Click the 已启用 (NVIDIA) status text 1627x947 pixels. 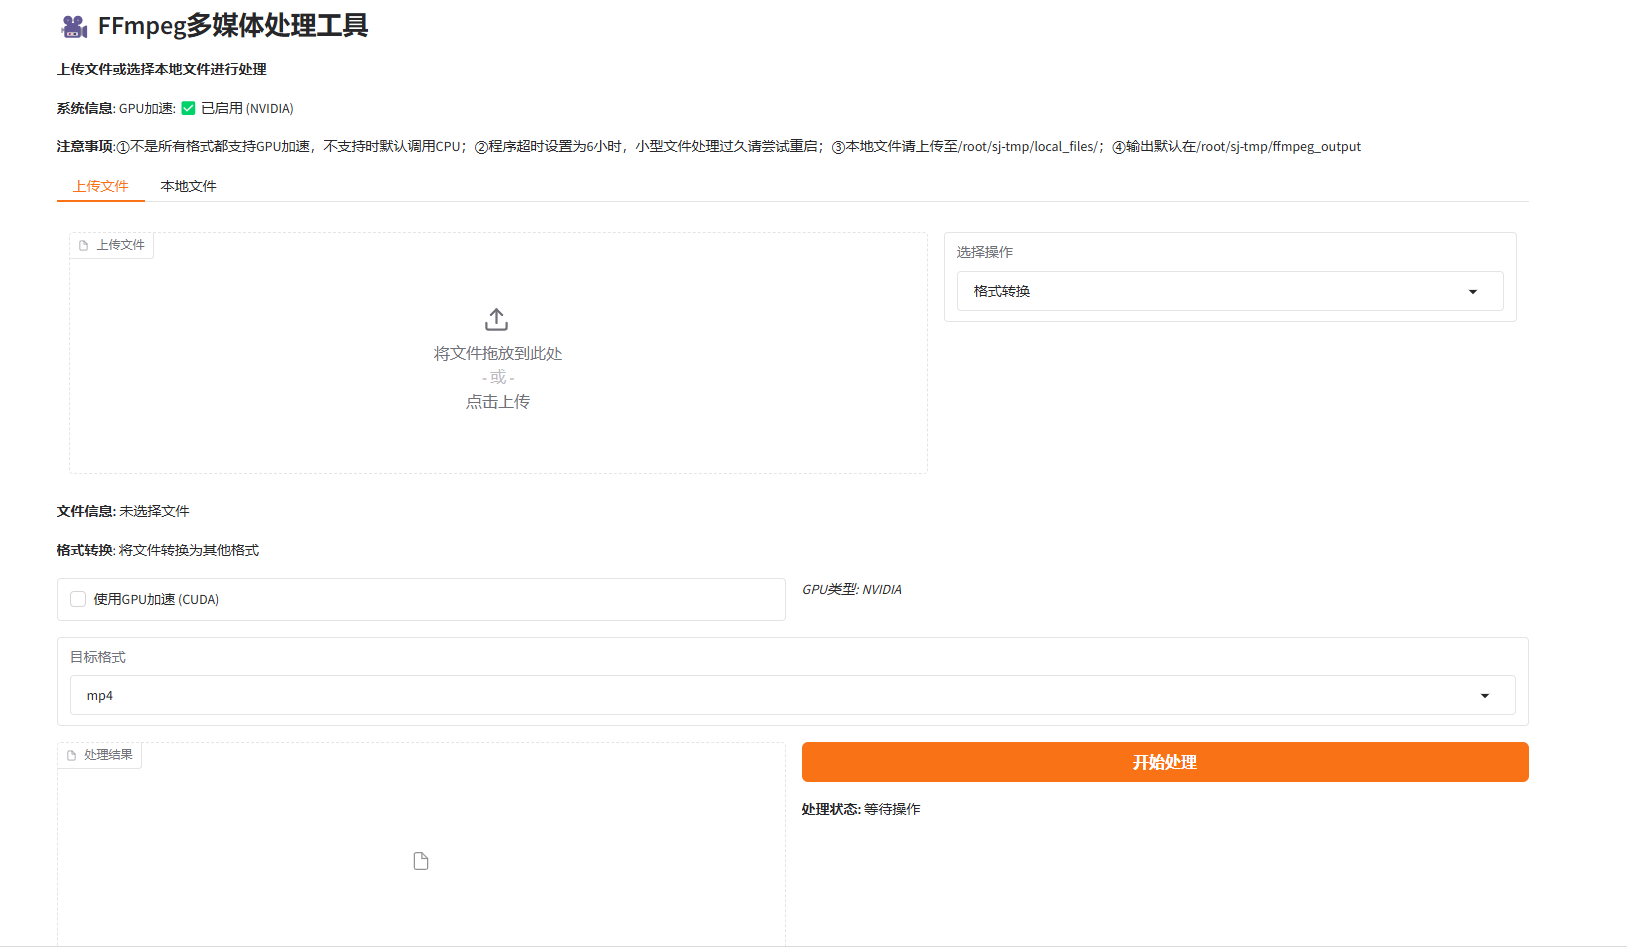coord(247,108)
